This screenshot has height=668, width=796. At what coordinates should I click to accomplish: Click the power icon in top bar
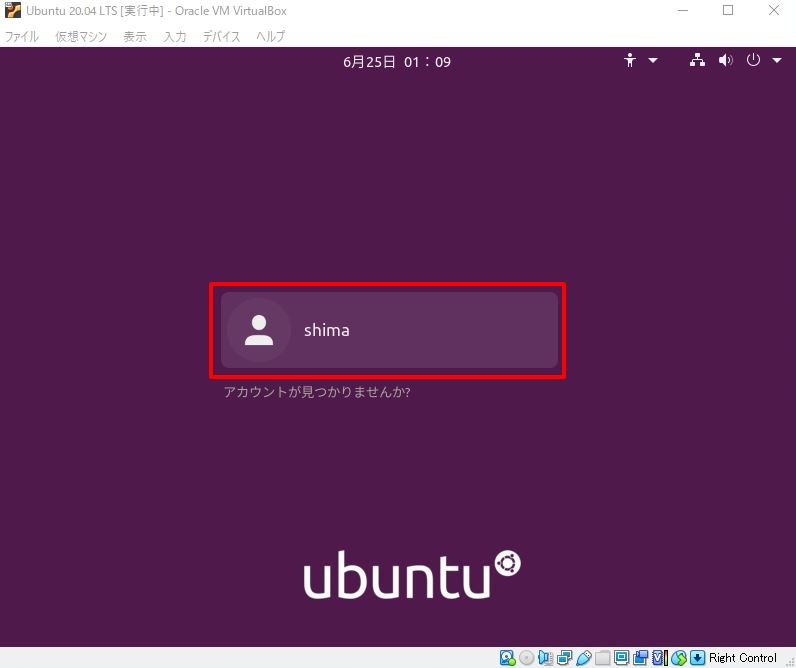753,60
